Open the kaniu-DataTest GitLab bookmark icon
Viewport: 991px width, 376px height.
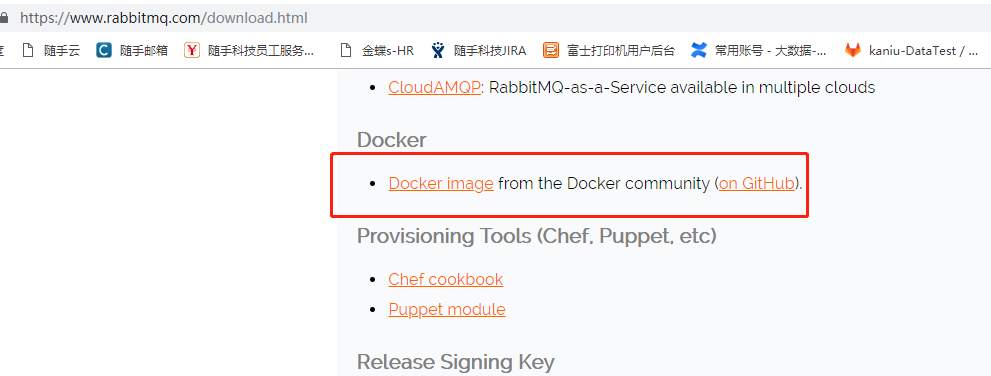pos(853,51)
